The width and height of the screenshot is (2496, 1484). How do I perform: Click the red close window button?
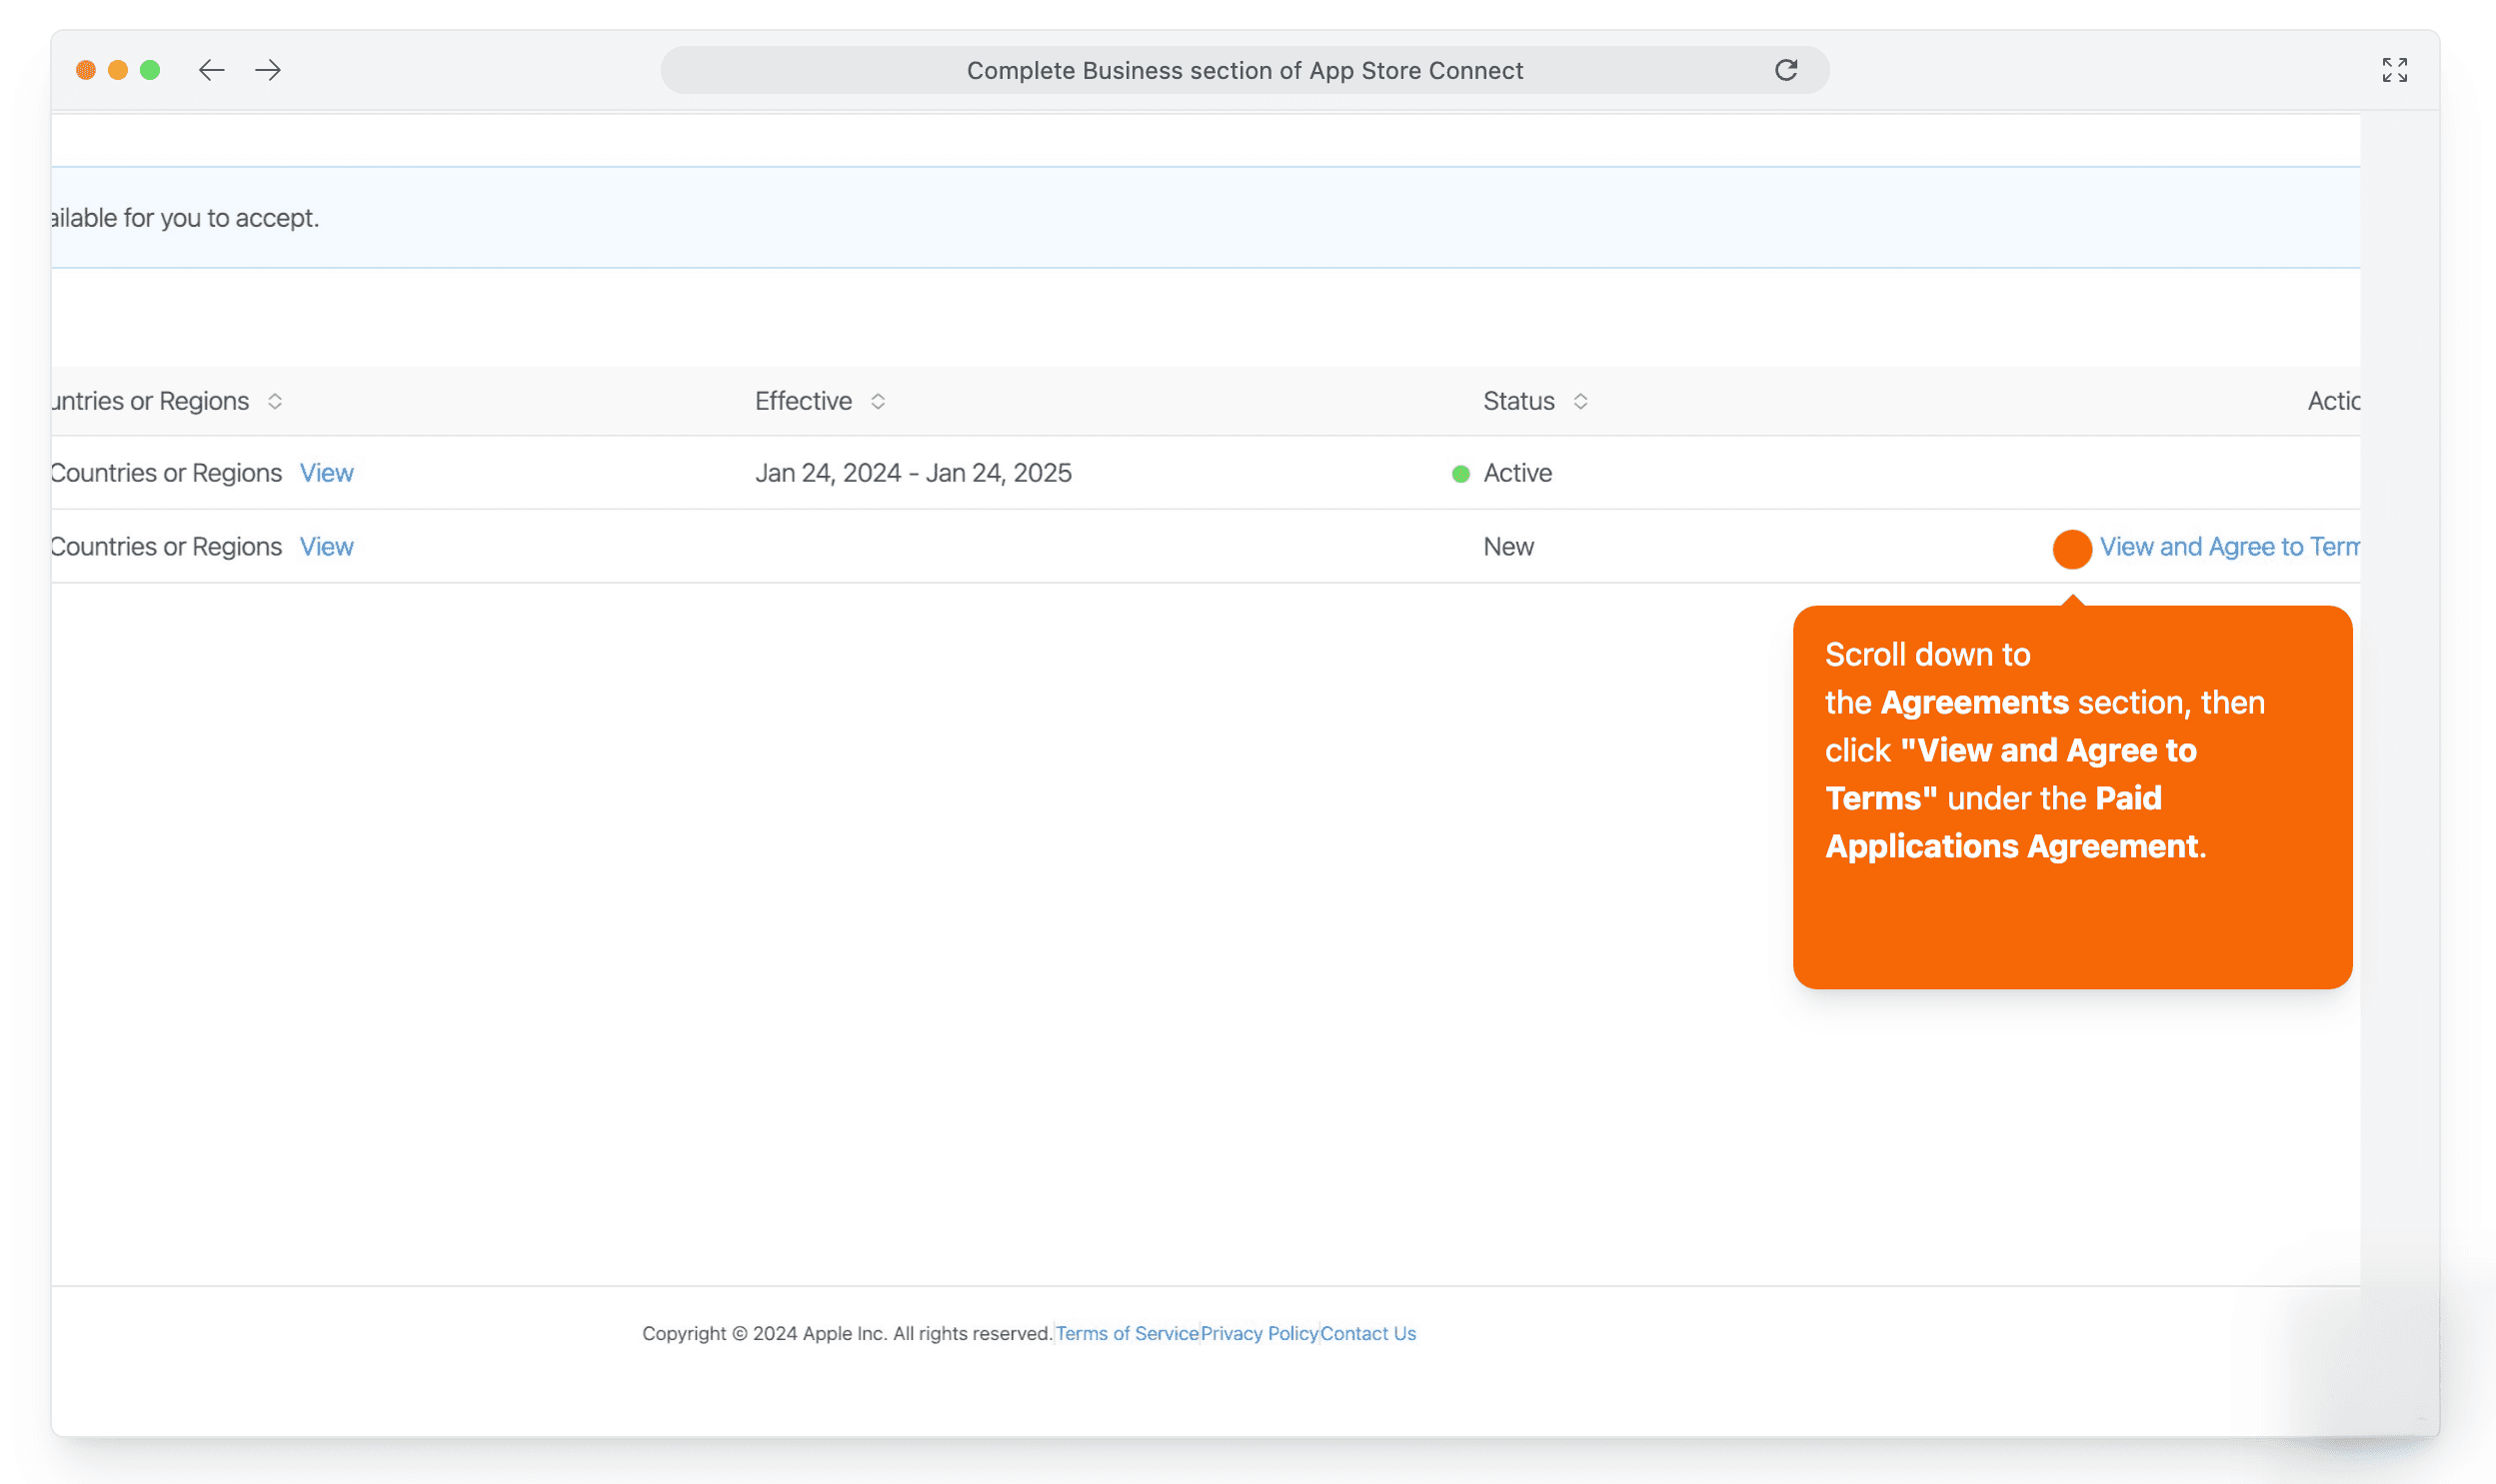click(x=86, y=70)
